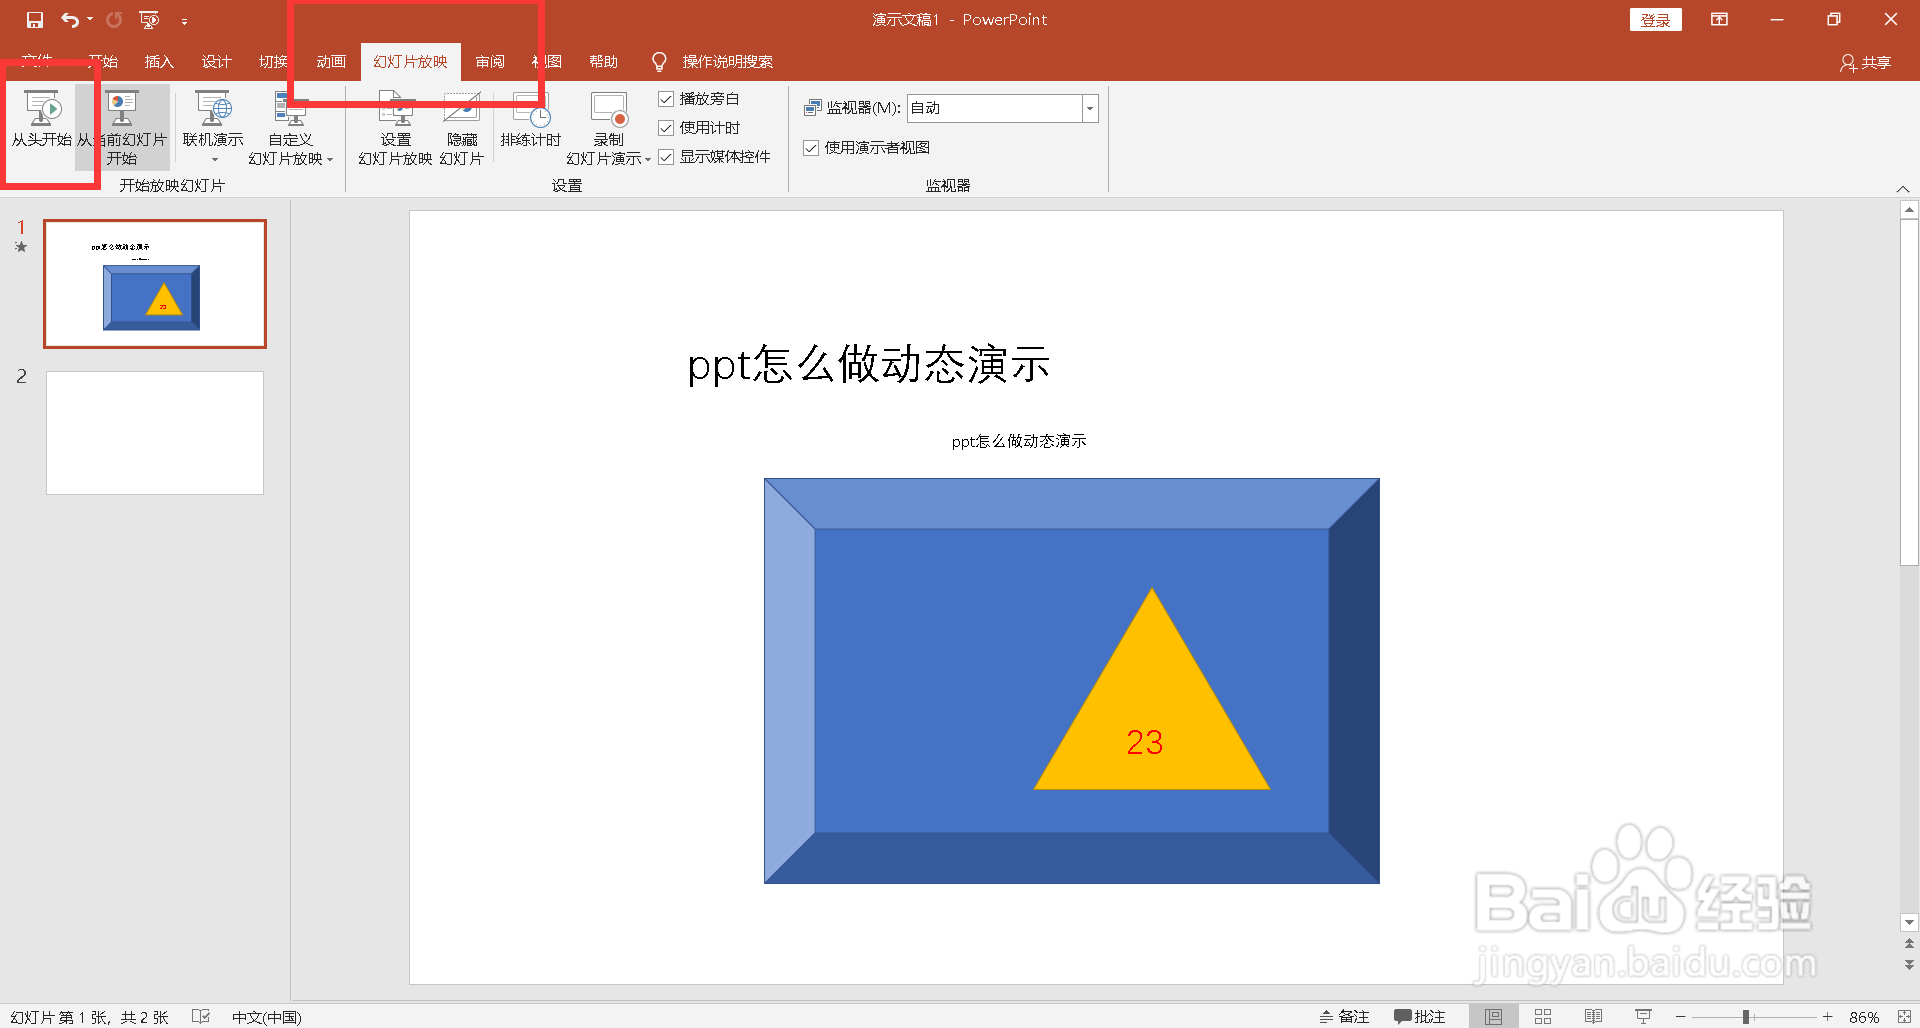The width and height of the screenshot is (1920, 1028).
Task: Select slide 2 thumbnail in panel
Action: 154,432
